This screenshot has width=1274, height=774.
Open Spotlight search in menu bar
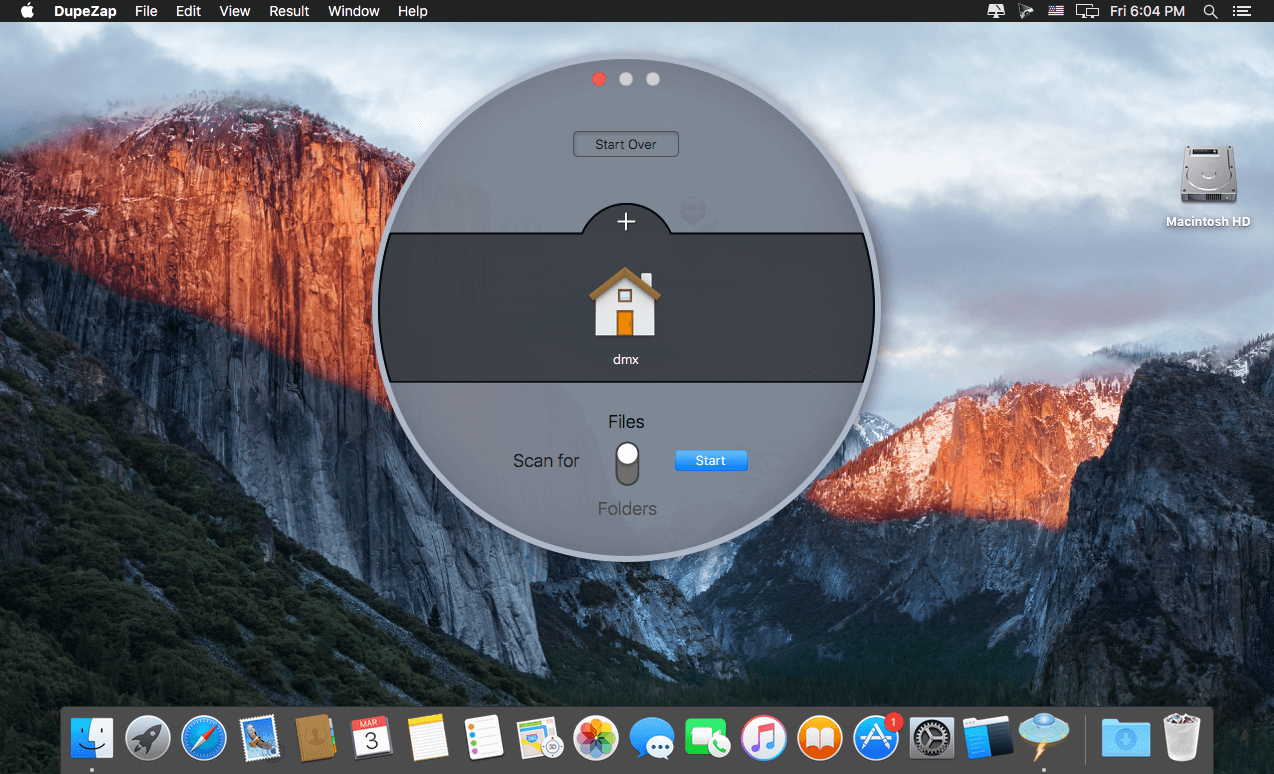1210,11
